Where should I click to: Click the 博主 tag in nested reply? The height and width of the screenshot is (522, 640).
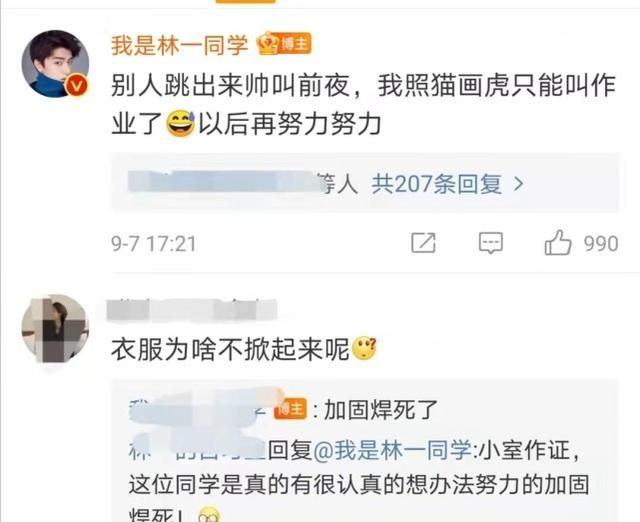click(291, 409)
